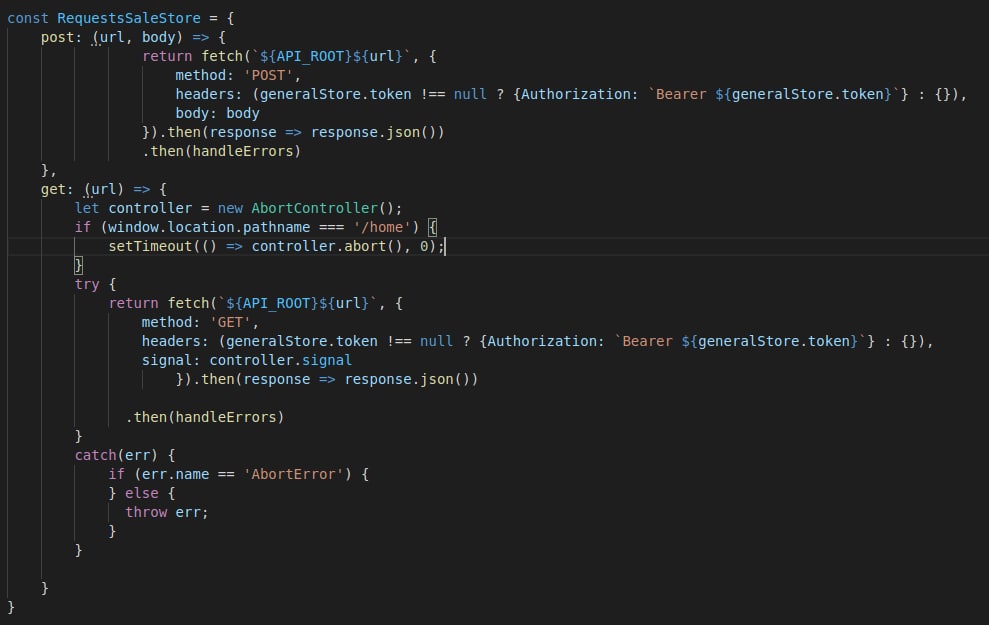Click 'setTimeout' function call

(x=150, y=246)
